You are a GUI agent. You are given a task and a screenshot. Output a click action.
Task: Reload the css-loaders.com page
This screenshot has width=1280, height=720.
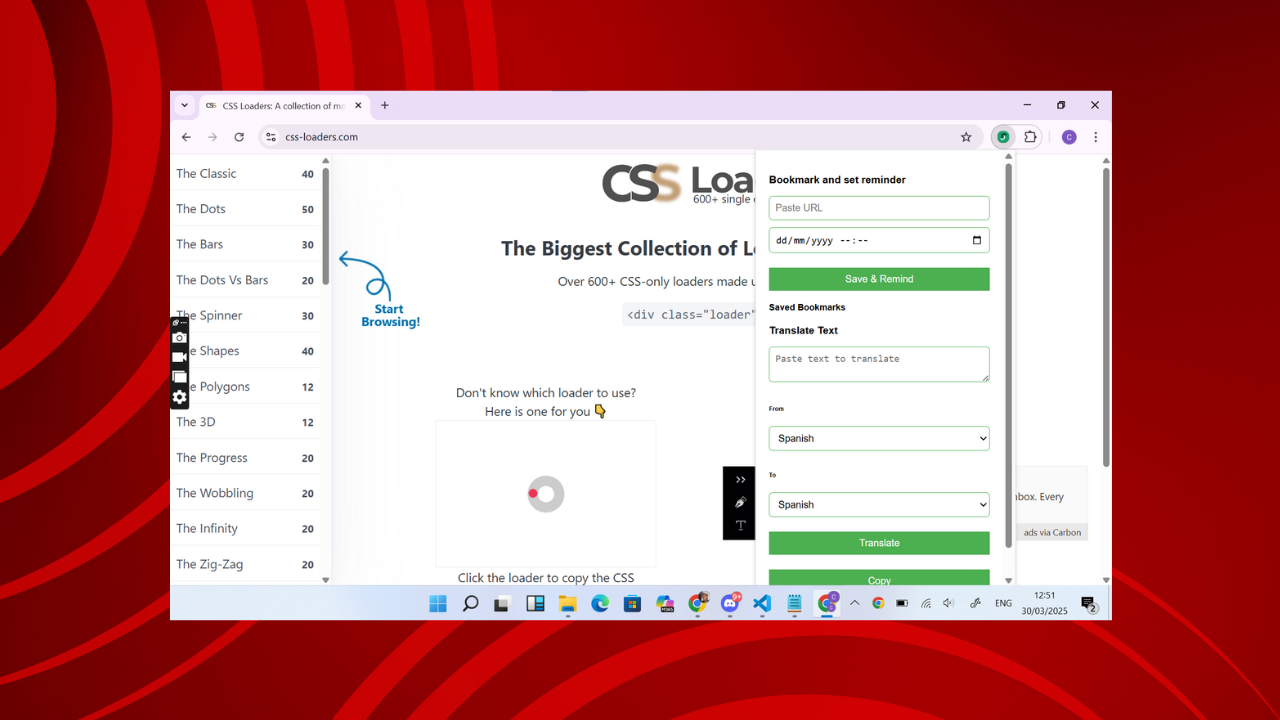point(239,137)
